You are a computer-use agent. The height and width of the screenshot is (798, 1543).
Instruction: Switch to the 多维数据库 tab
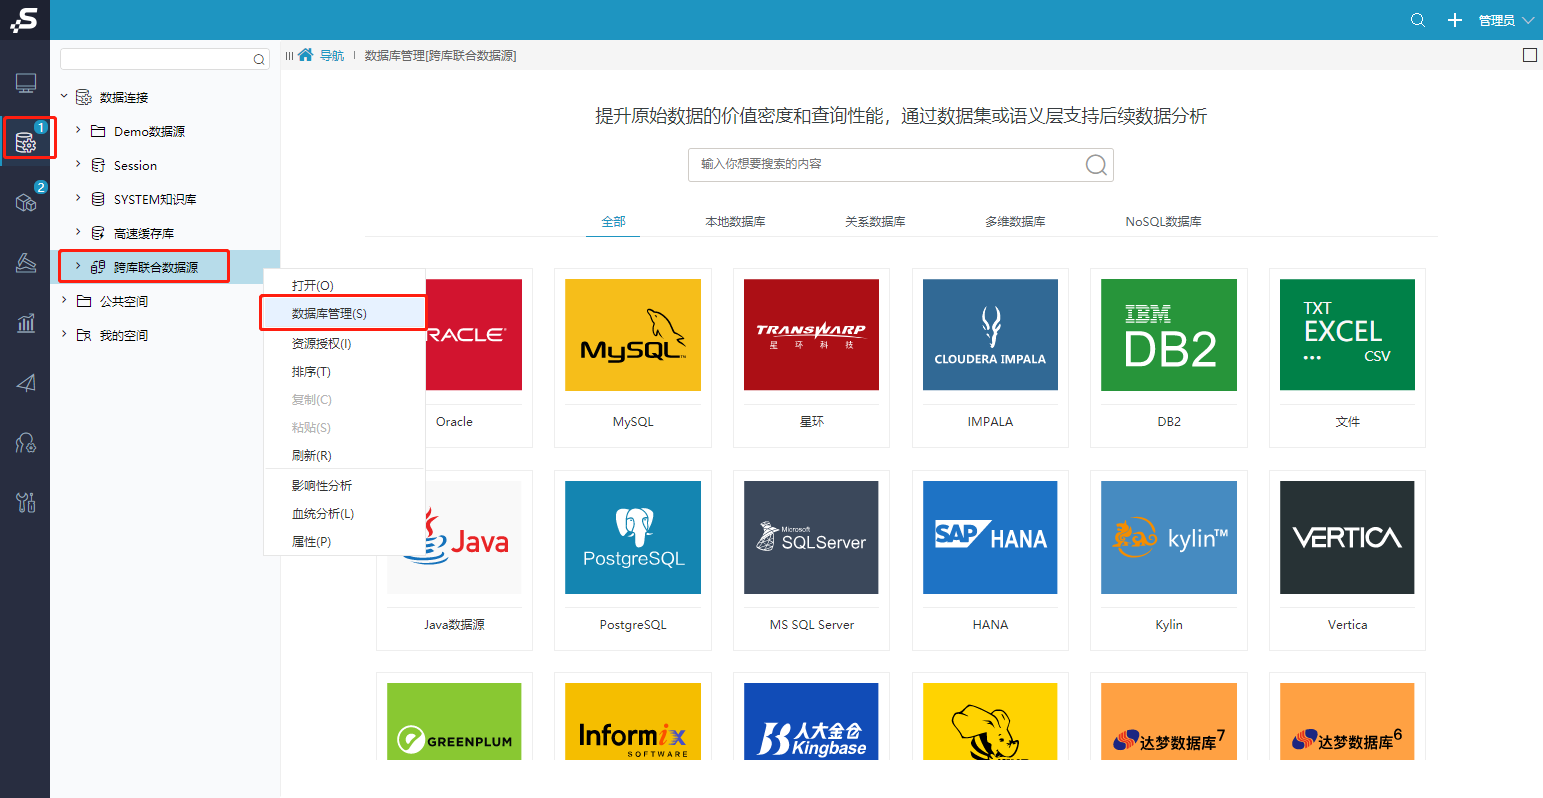pos(1015,222)
